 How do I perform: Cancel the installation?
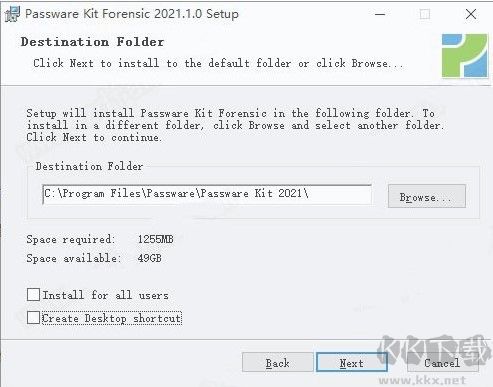[x=442, y=362]
